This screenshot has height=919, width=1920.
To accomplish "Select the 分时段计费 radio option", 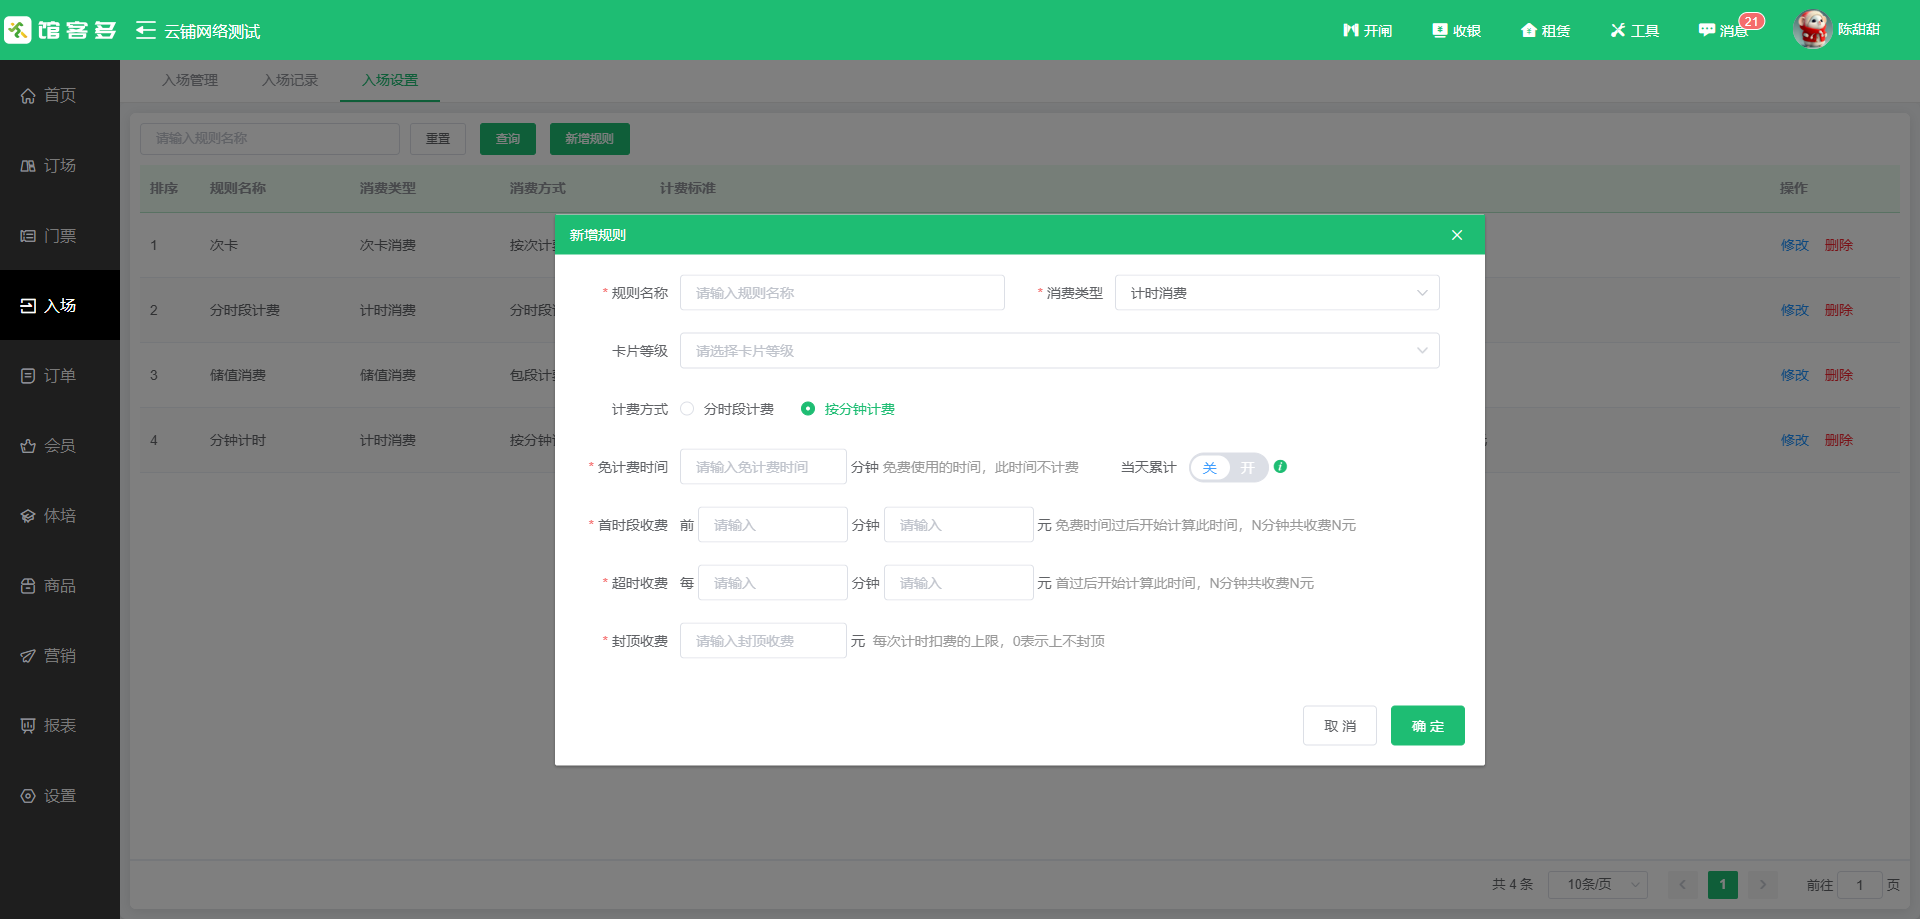I will coord(687,409).
